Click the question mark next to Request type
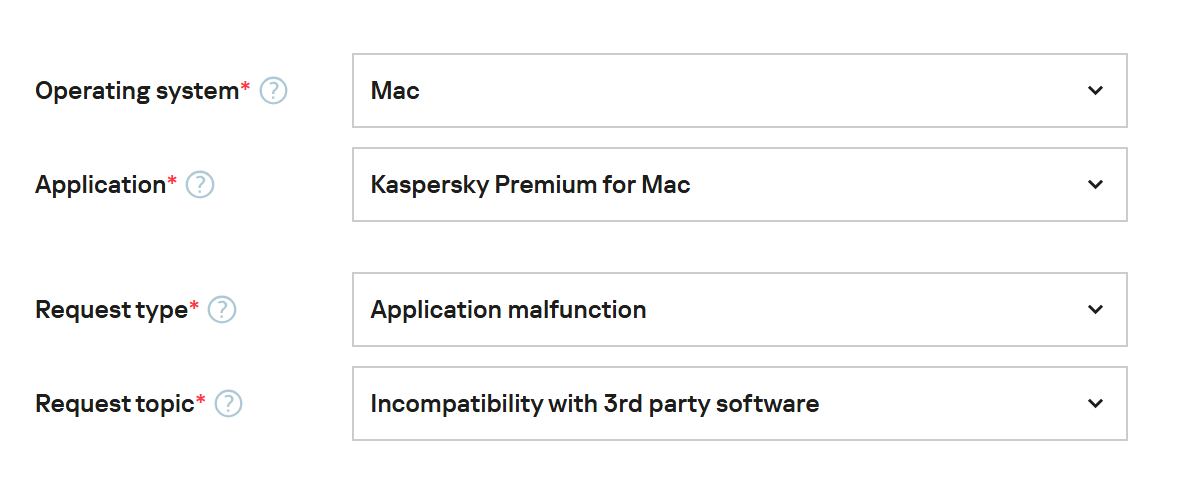This screenshot has width=1177, height=486. (x=222, y=310)
